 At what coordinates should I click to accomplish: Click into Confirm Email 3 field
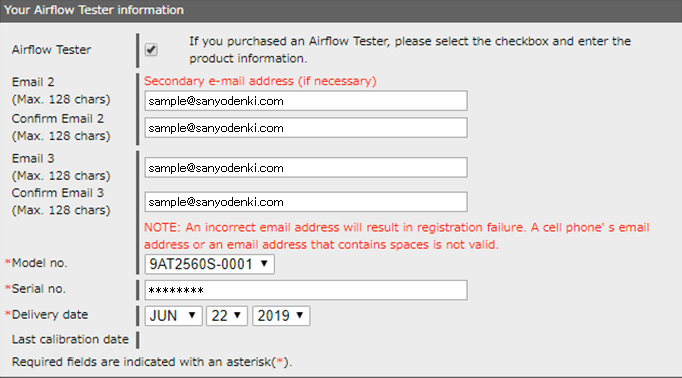pyautogui.click(x=306, y=202)
